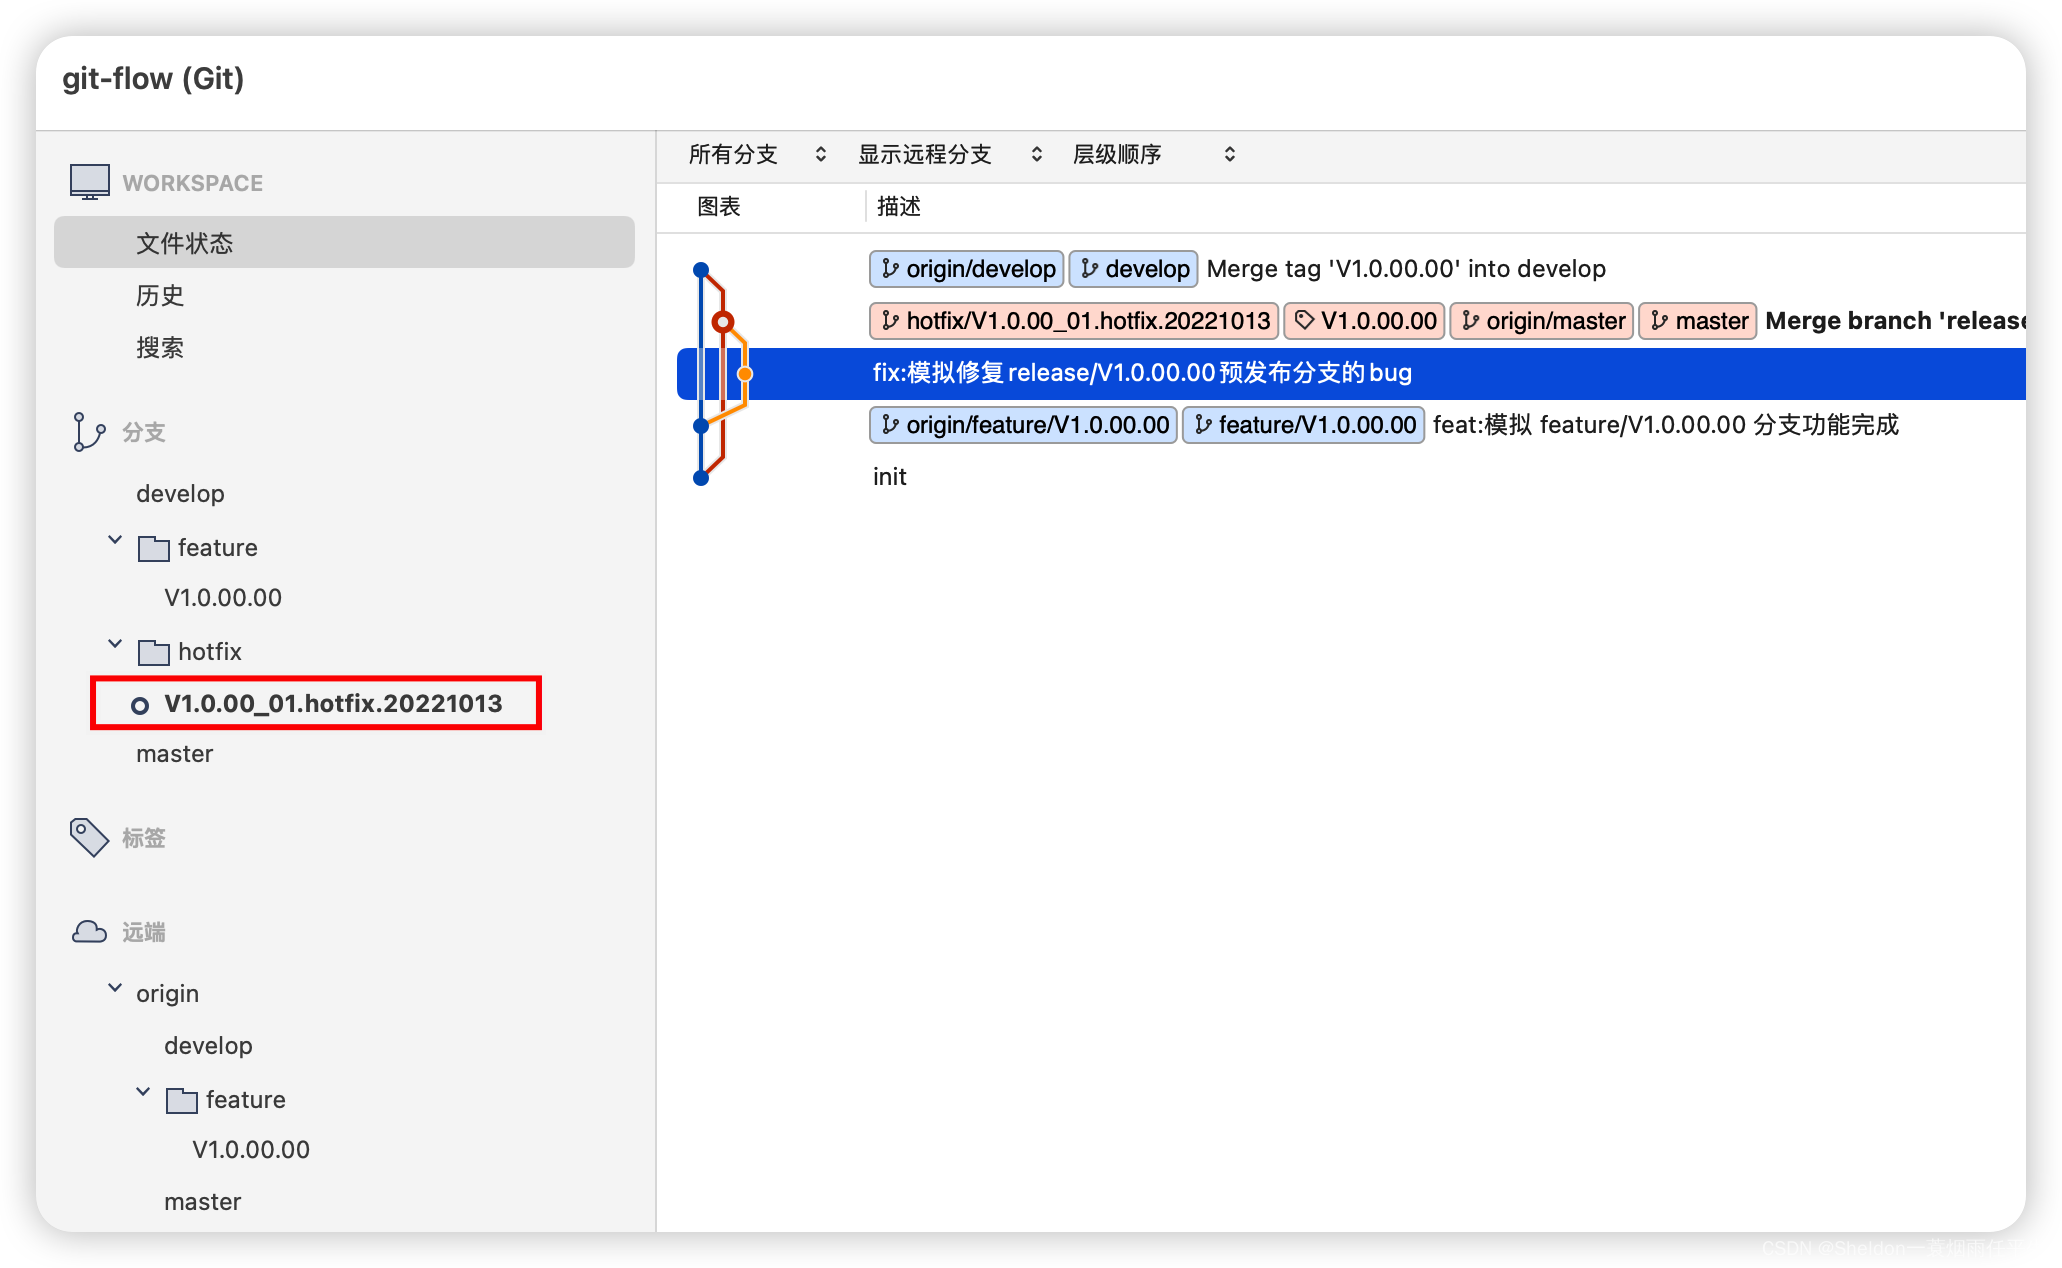Open the 显示远程分支 dropdown

coord(950,154)
